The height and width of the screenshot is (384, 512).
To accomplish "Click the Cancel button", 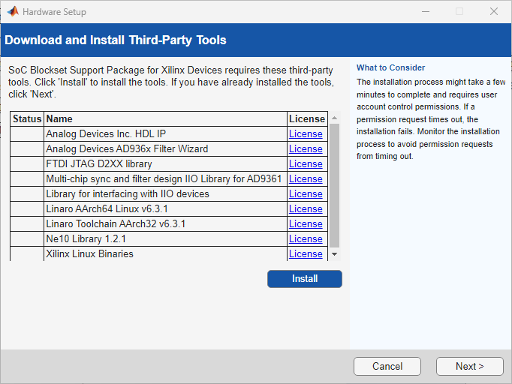I will pyautogui.click(x=387, y=366).
